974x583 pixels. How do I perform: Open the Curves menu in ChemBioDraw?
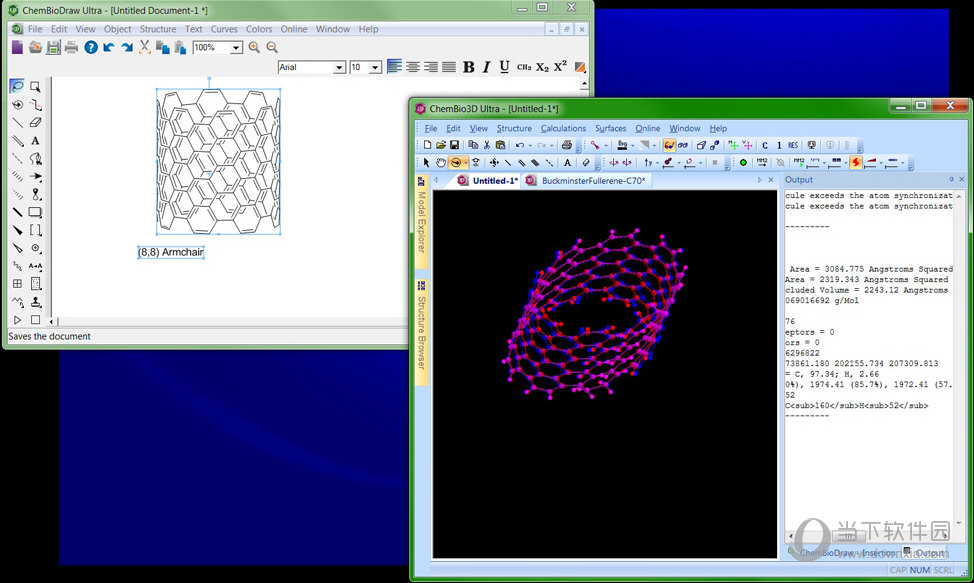click(224, 29)
